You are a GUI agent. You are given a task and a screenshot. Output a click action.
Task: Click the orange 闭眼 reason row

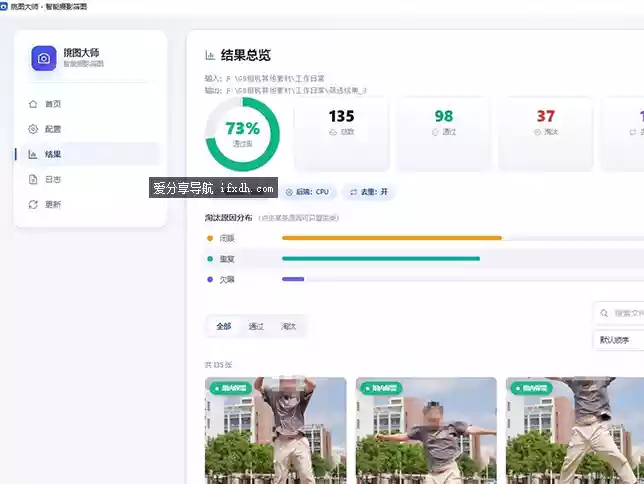[x=424, y=238]
